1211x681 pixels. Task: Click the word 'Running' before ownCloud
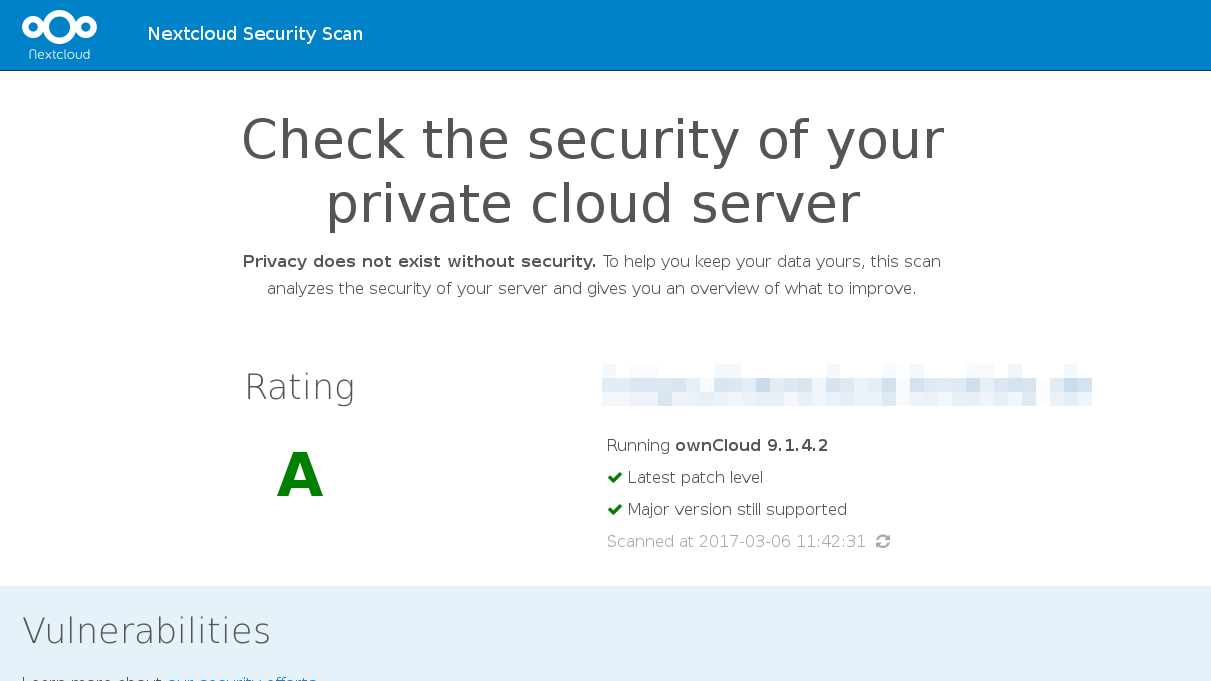tap(638, 445)
